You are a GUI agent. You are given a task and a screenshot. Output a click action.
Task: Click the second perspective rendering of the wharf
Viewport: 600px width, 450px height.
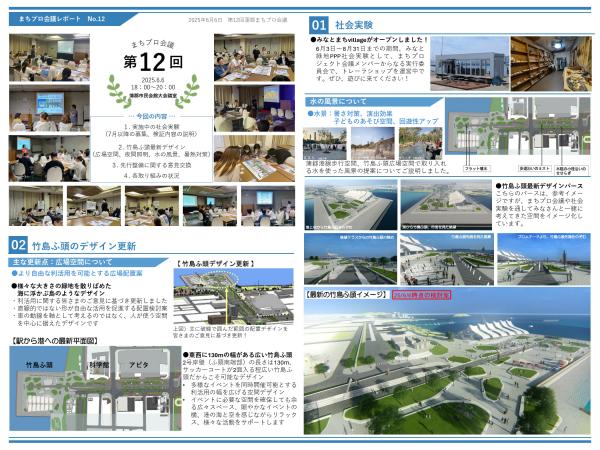[x=446, y=205]
